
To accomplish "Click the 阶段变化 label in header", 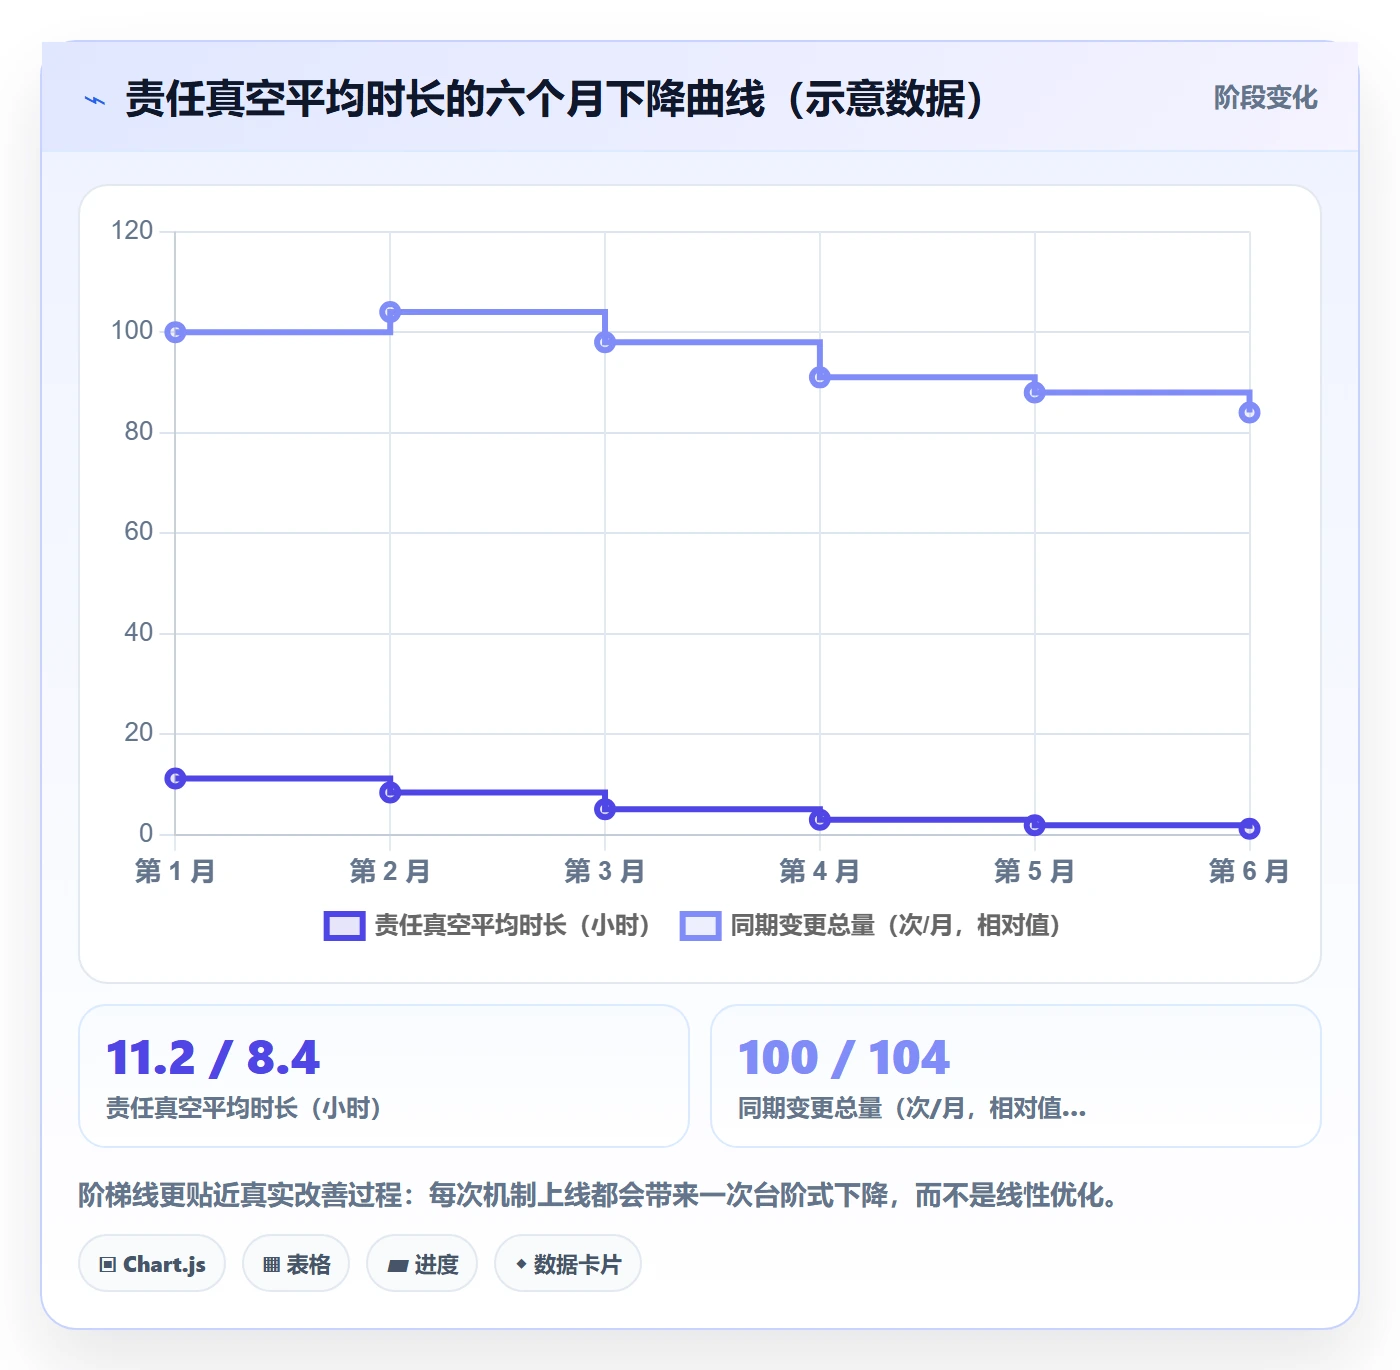I will coord(1265,98).
